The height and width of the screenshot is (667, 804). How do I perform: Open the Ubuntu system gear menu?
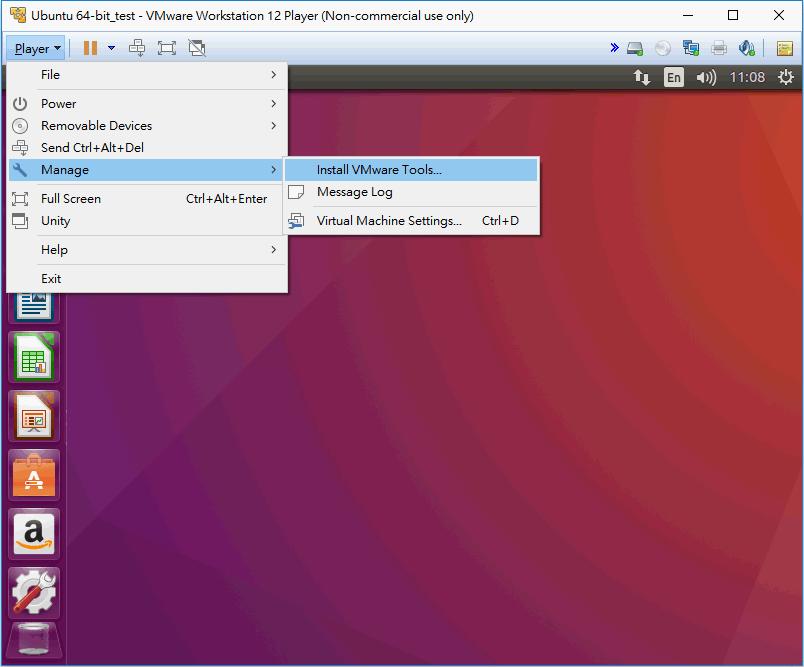786,77
